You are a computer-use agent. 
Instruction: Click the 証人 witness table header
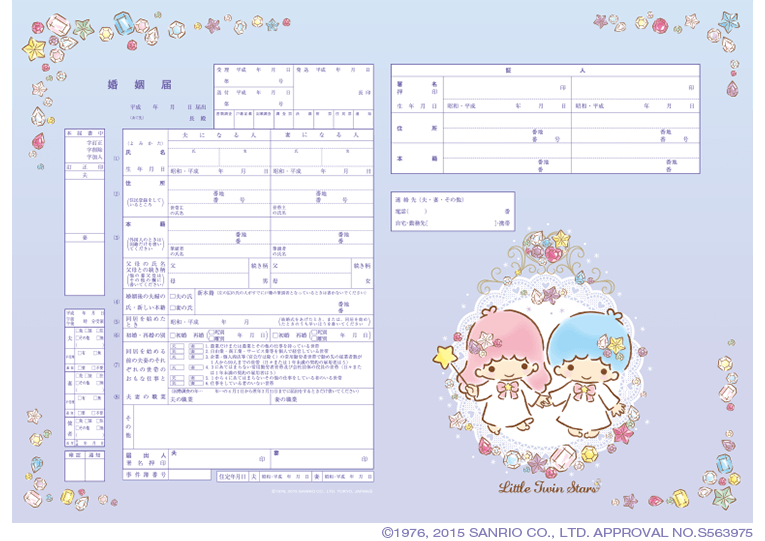point(545,70)
